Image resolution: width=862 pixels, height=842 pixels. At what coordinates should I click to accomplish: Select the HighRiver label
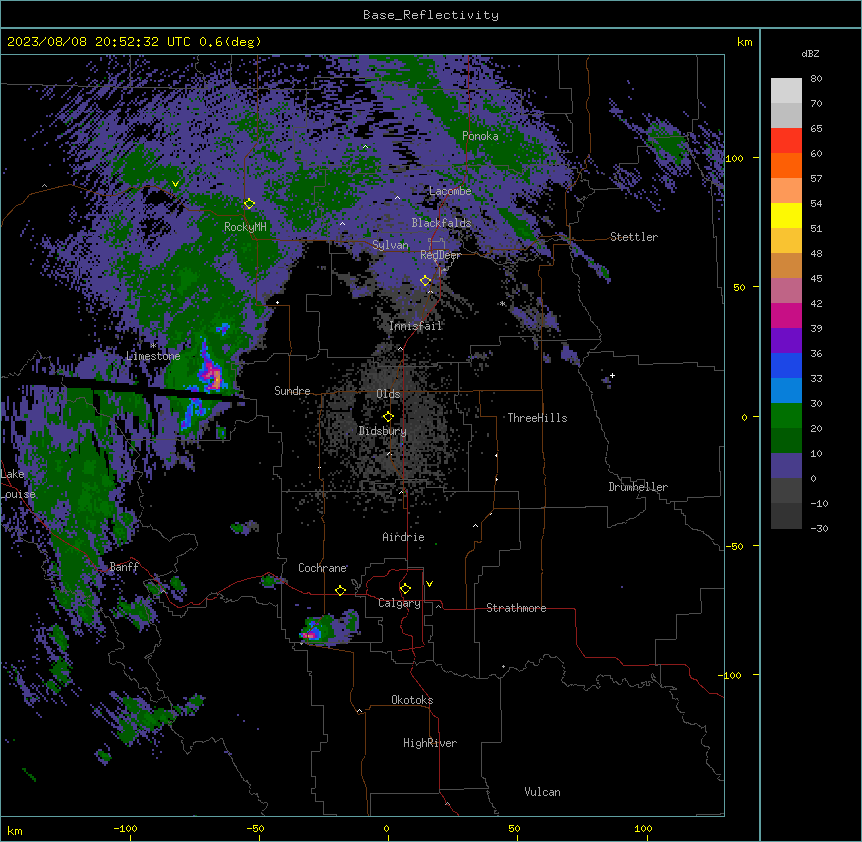coord(430,743)
